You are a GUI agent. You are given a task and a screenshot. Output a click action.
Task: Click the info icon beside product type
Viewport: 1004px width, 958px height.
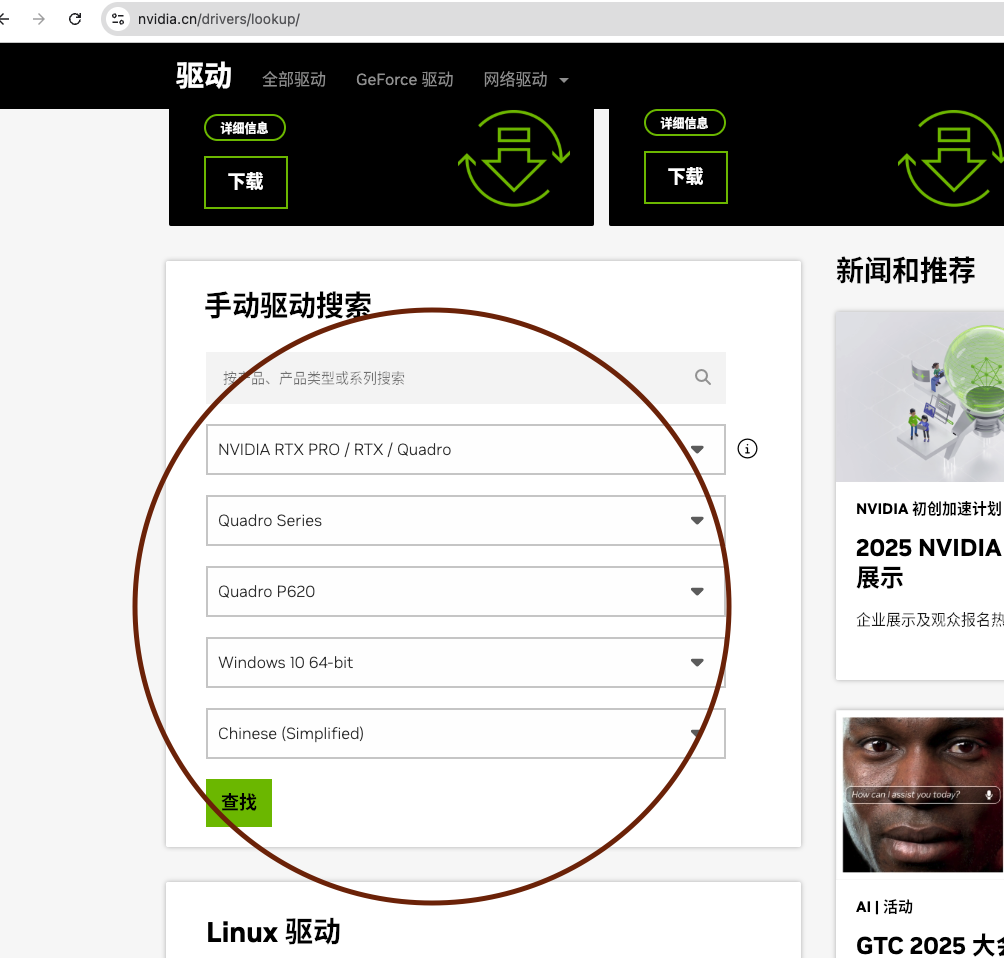(x=747, y=449)
